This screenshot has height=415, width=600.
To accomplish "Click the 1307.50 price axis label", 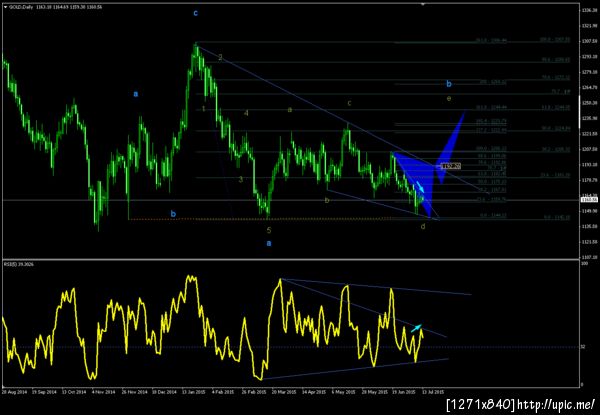I will coord(588,41).
